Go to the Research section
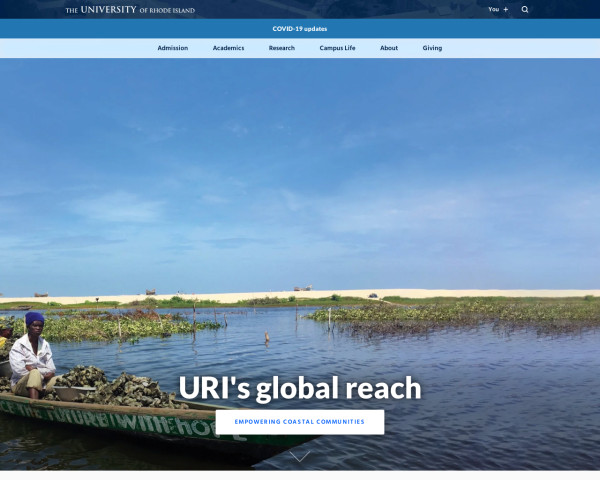 [x=282, y=48]
